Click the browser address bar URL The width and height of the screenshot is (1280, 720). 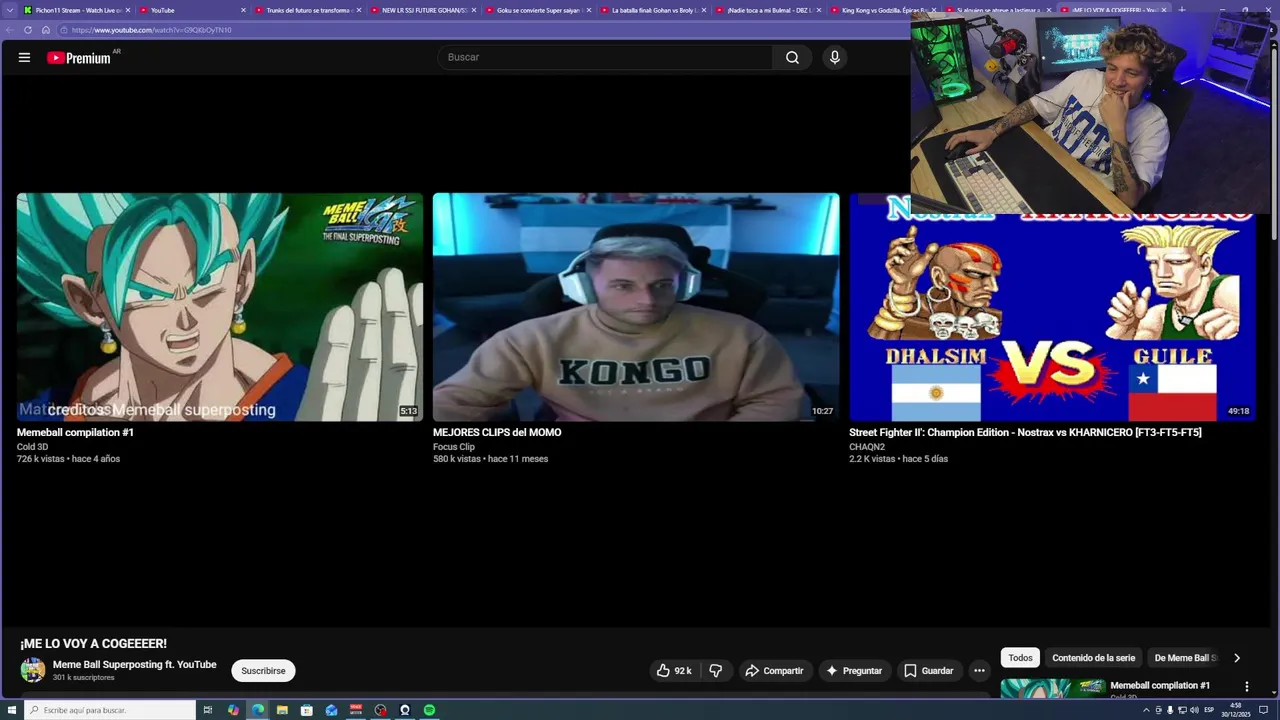click(151, 30)
